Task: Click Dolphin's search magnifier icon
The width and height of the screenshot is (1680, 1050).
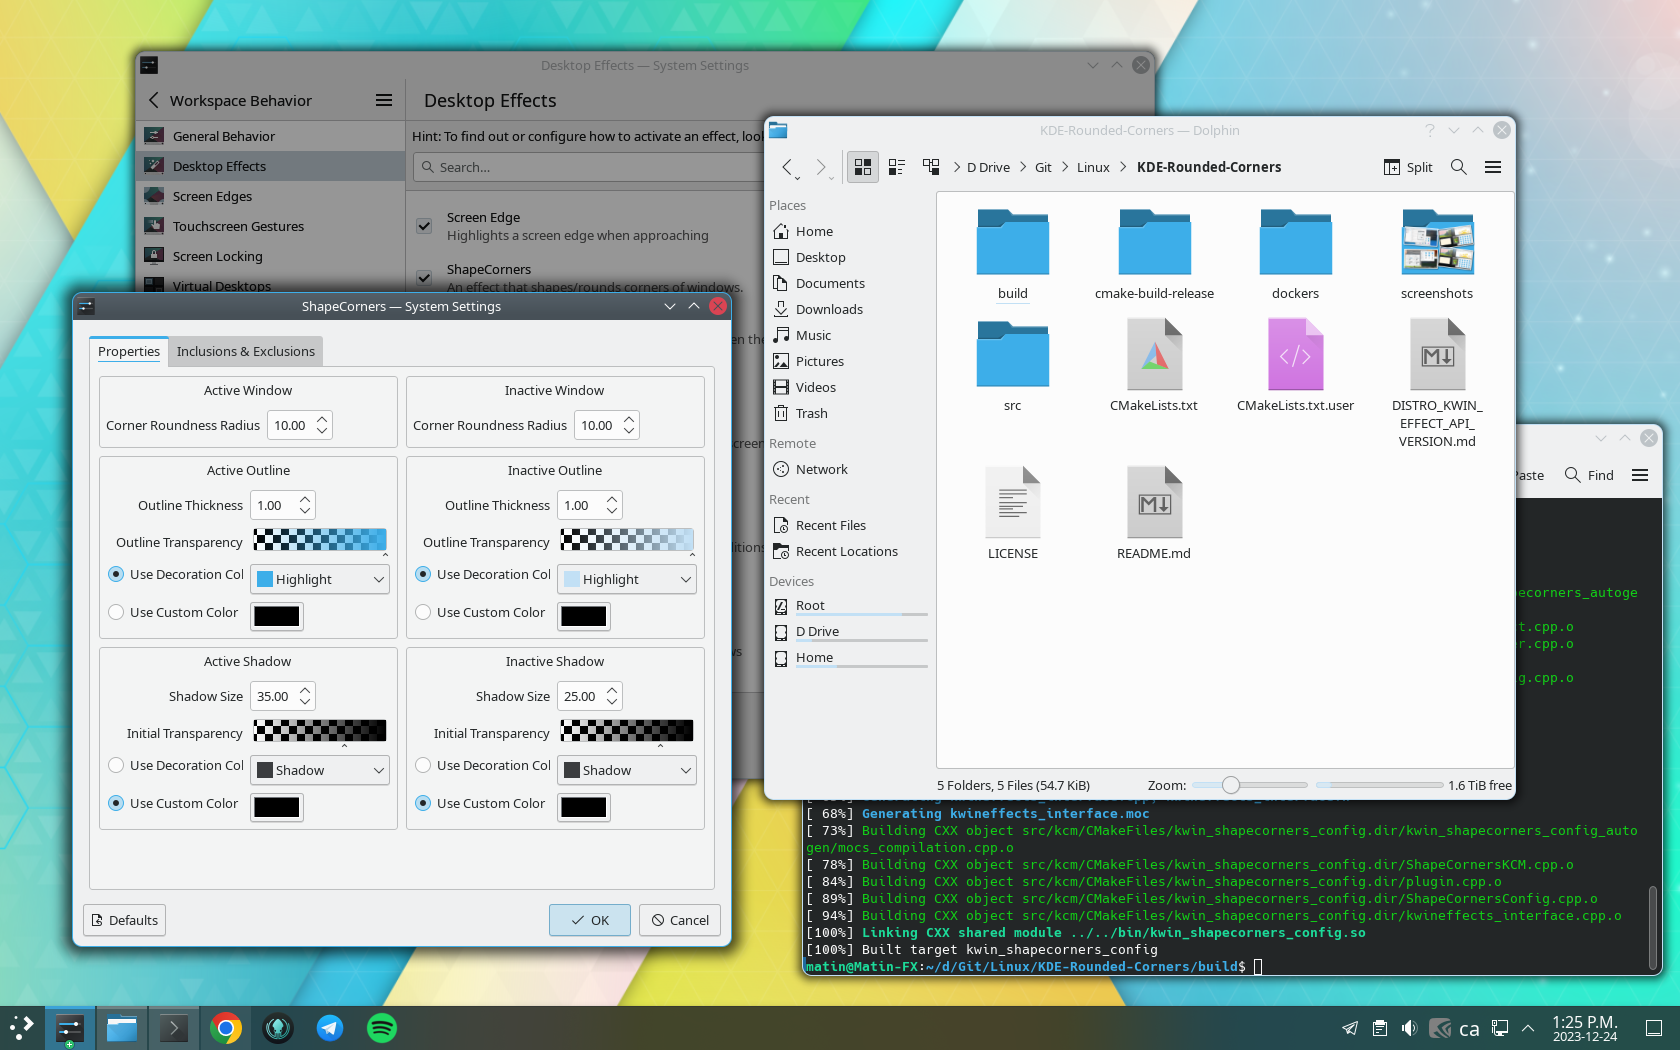Action: [1458, 167]
